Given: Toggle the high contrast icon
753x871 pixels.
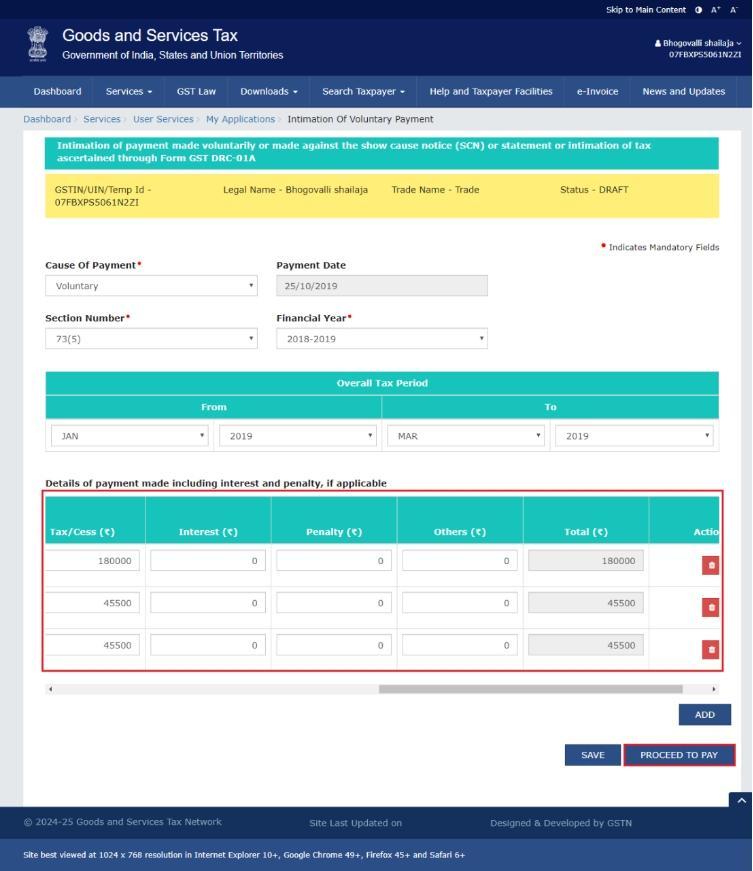Looking at the screenshot, I should click(699, 10).
